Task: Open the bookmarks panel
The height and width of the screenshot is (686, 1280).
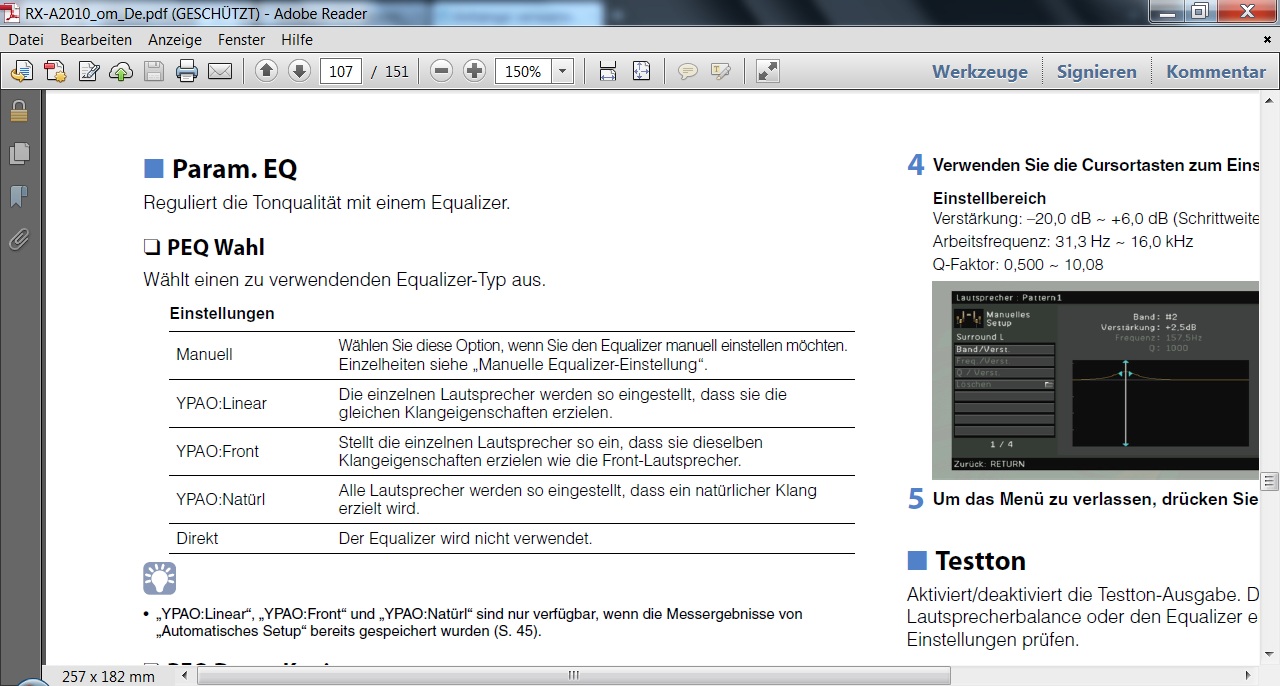Action: pyautogui.click(x=19, y=196)
